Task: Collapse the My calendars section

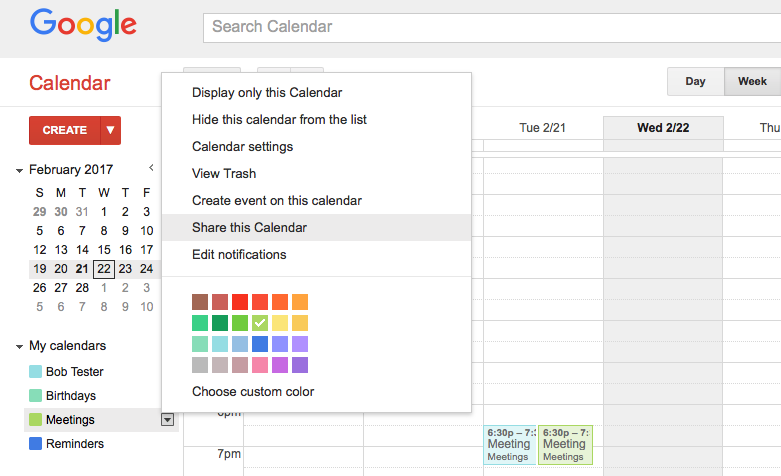Action: tap(19, 347)
